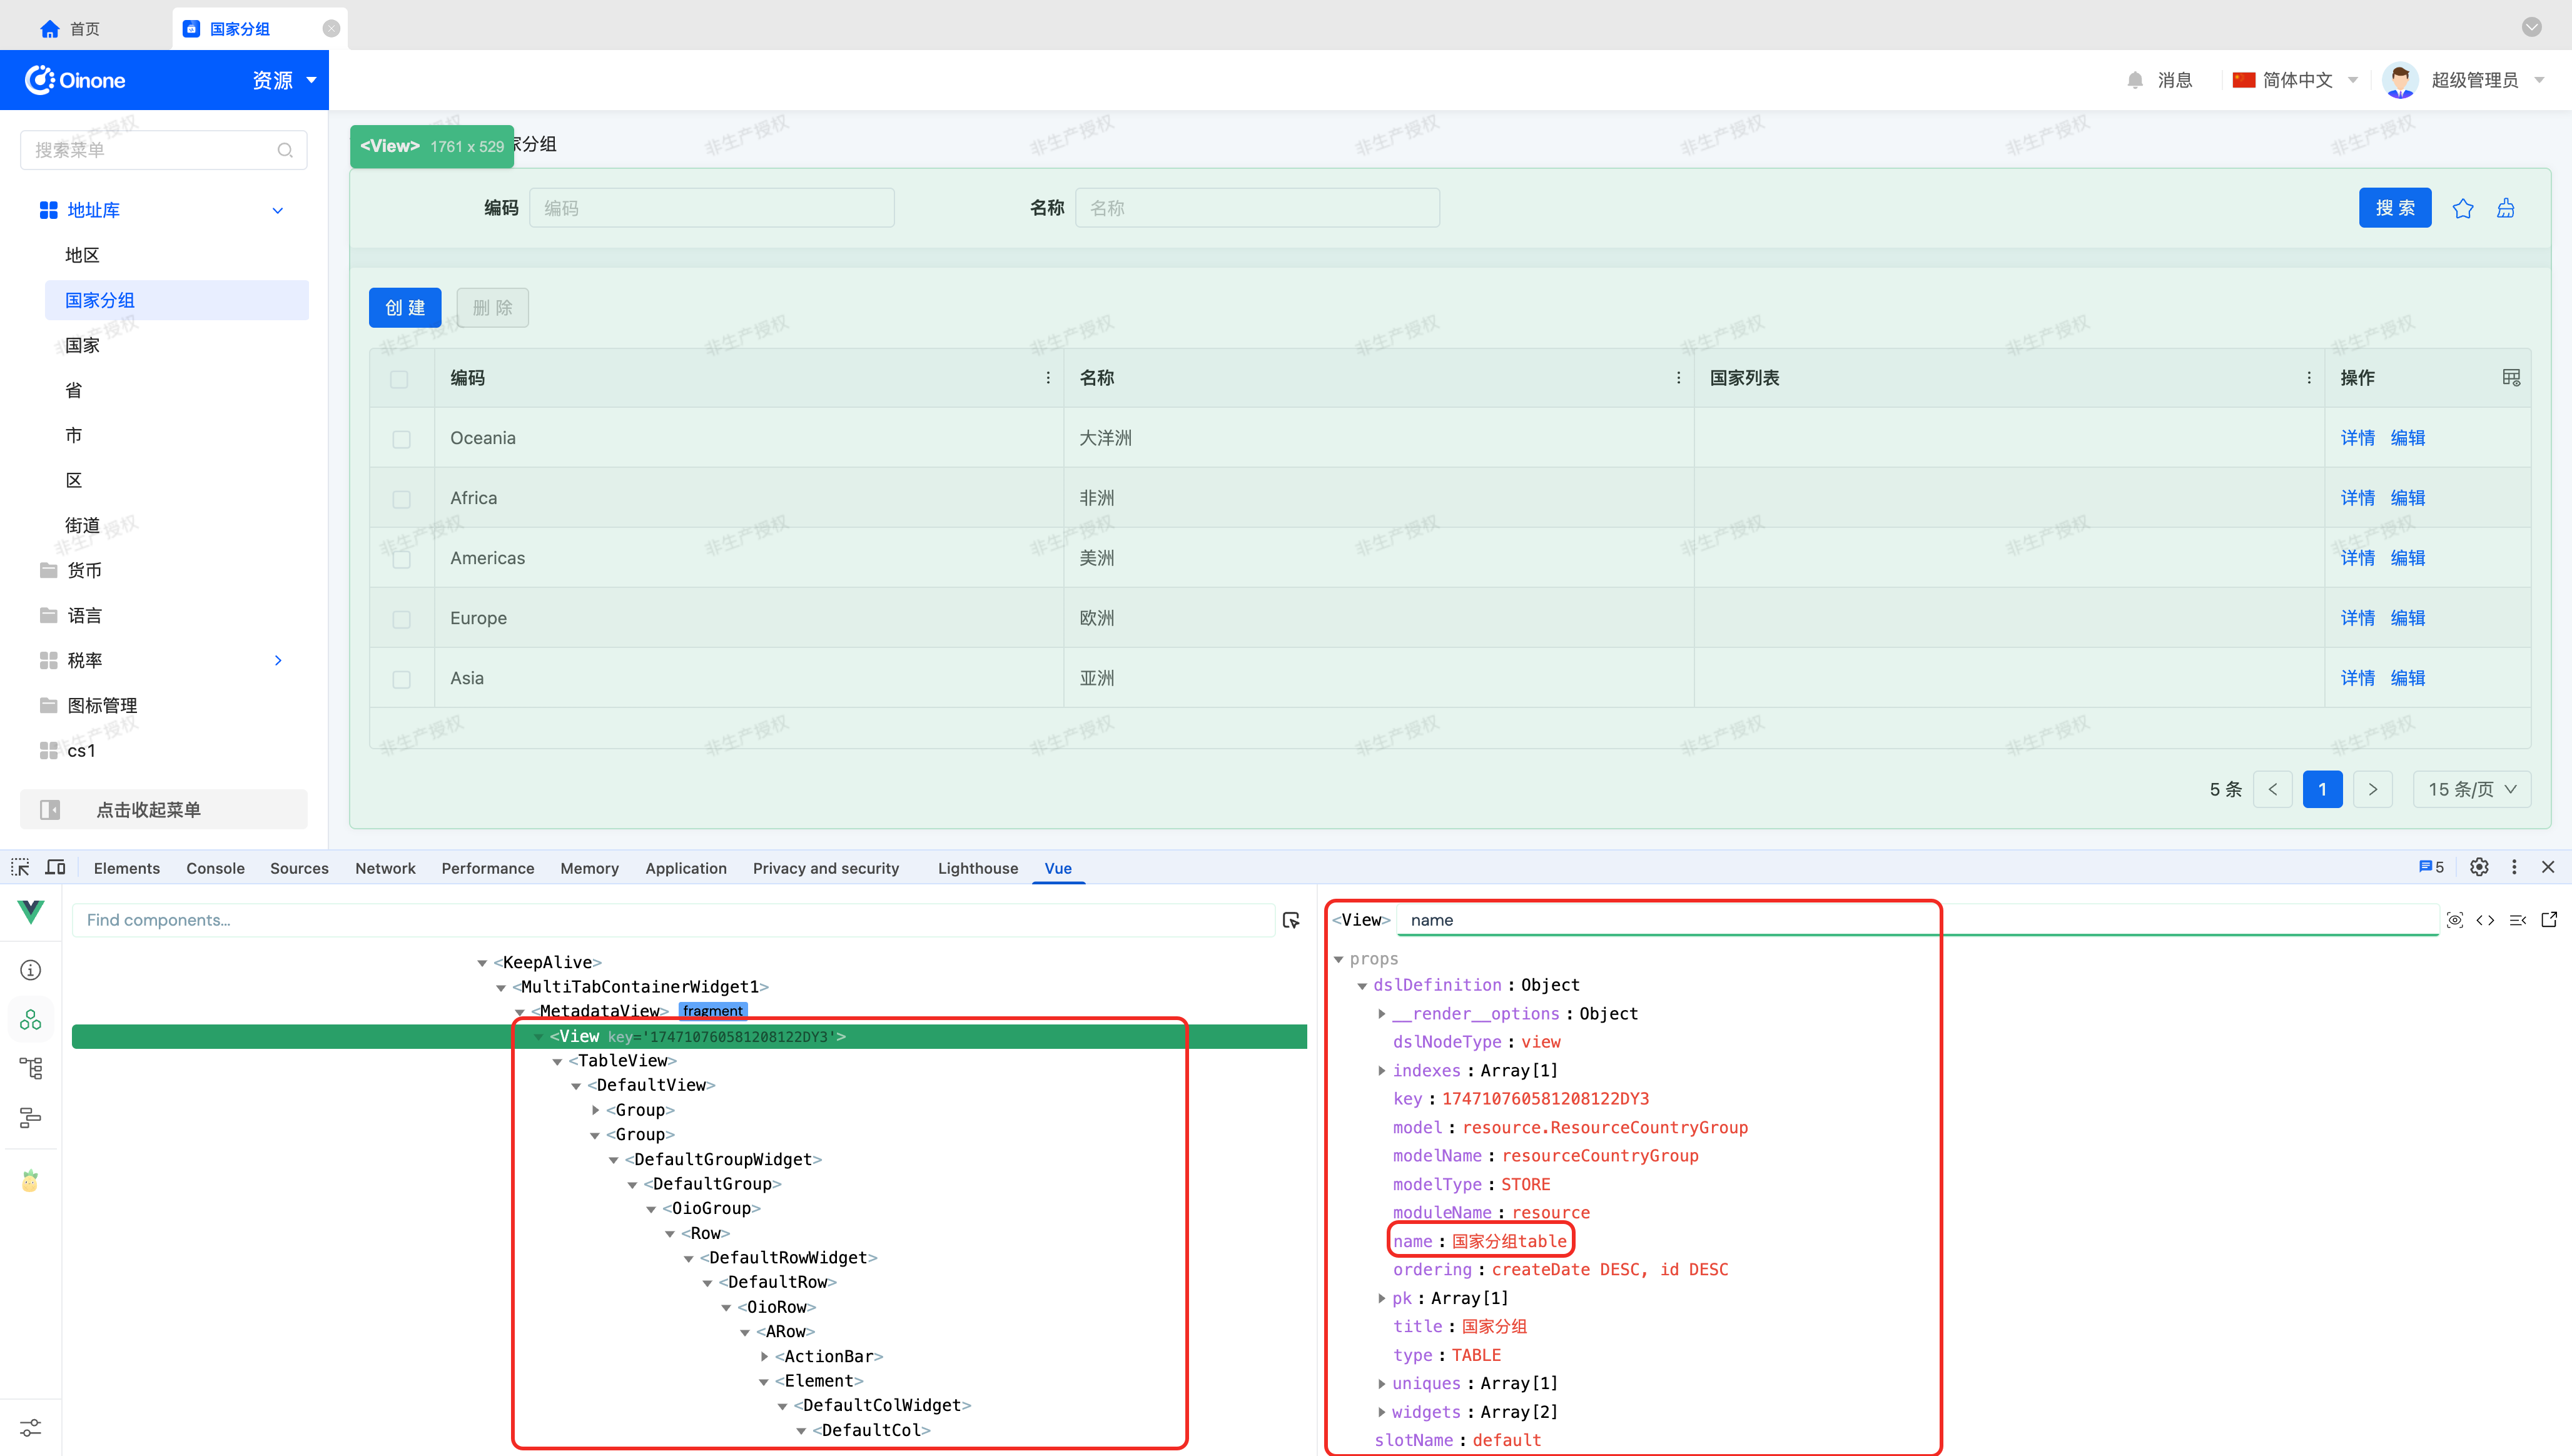The image size is (2572, 1456).
Task: Click the notification bell icon
Action: coord(2134,80)
